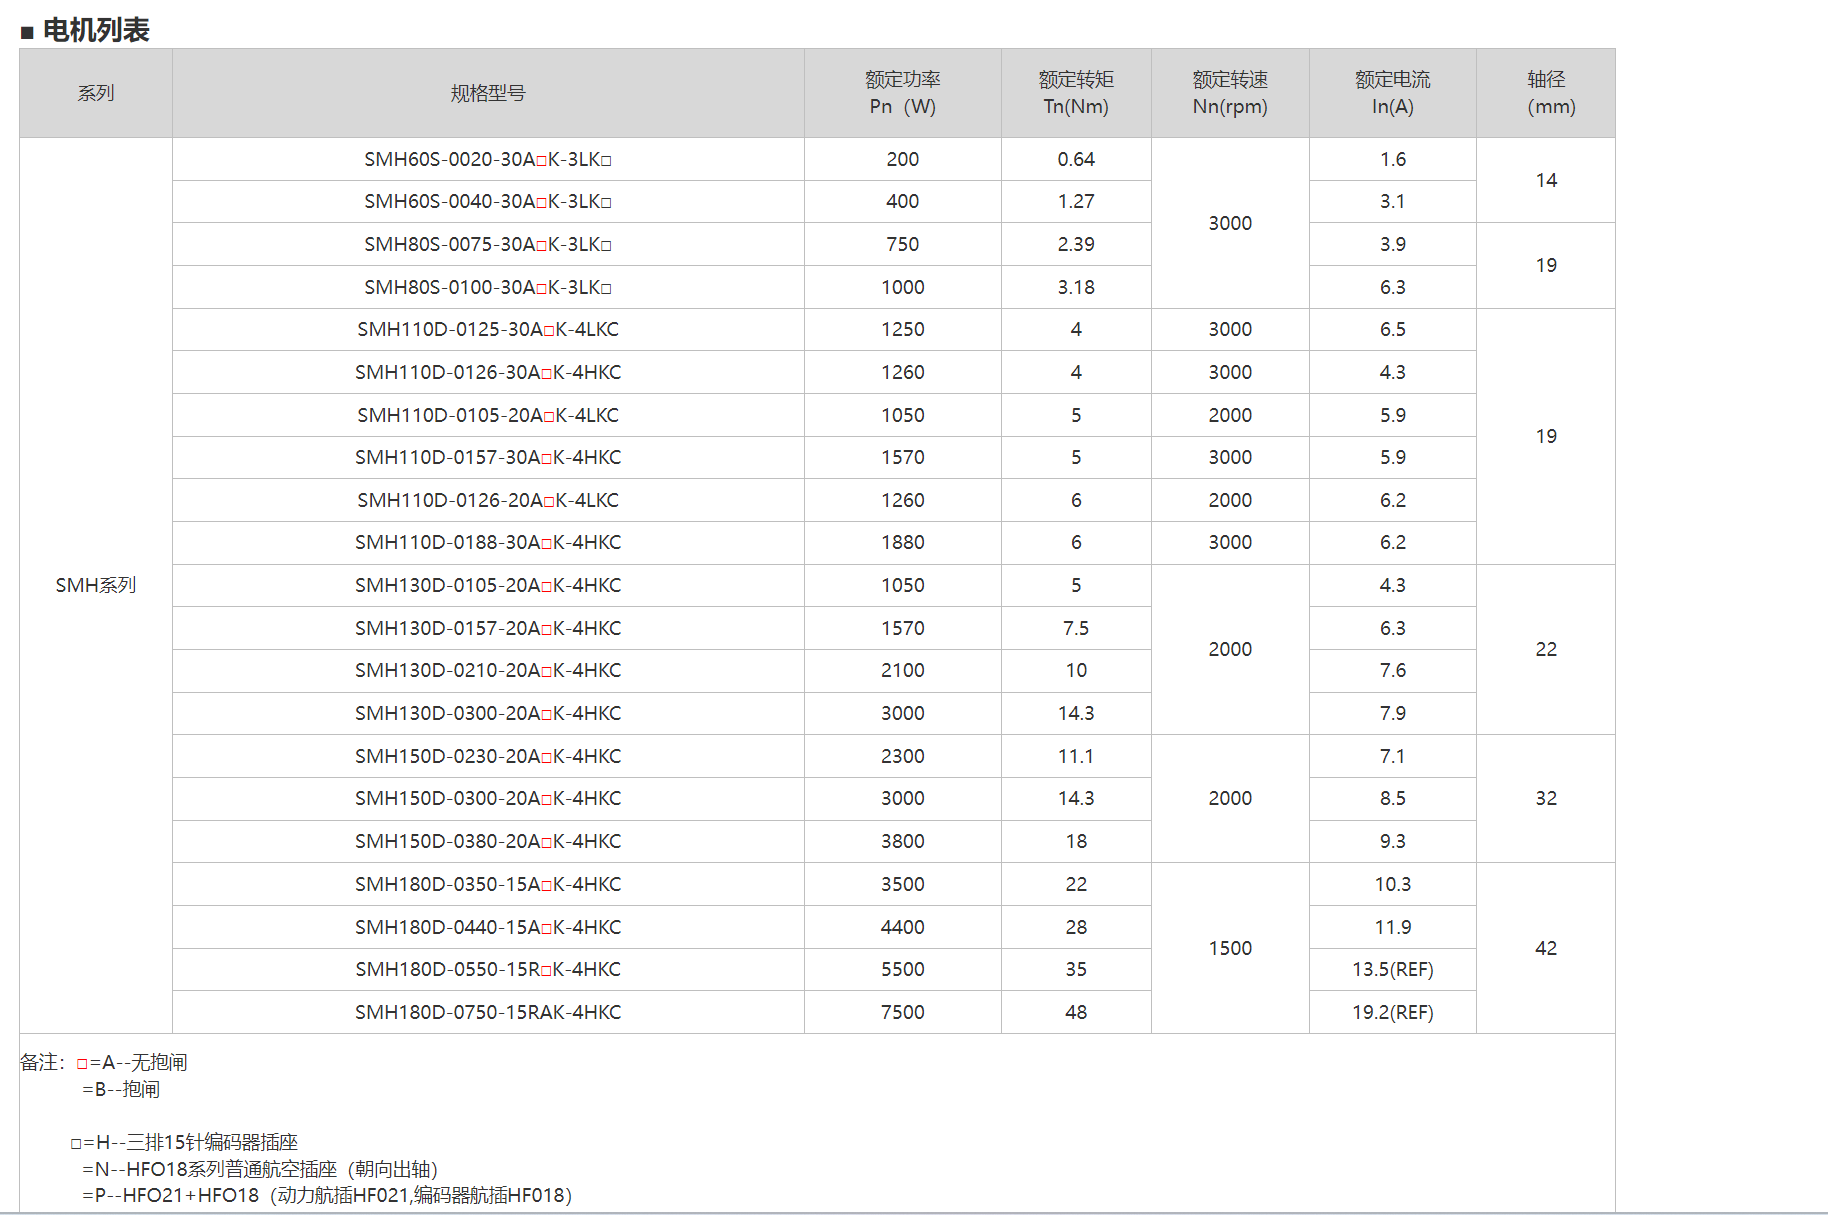The width and height of the screenshot is (1828, 1215).
Task: Select model SMH60S-0040-30A□K-3LK□
Action: point(488,201)
